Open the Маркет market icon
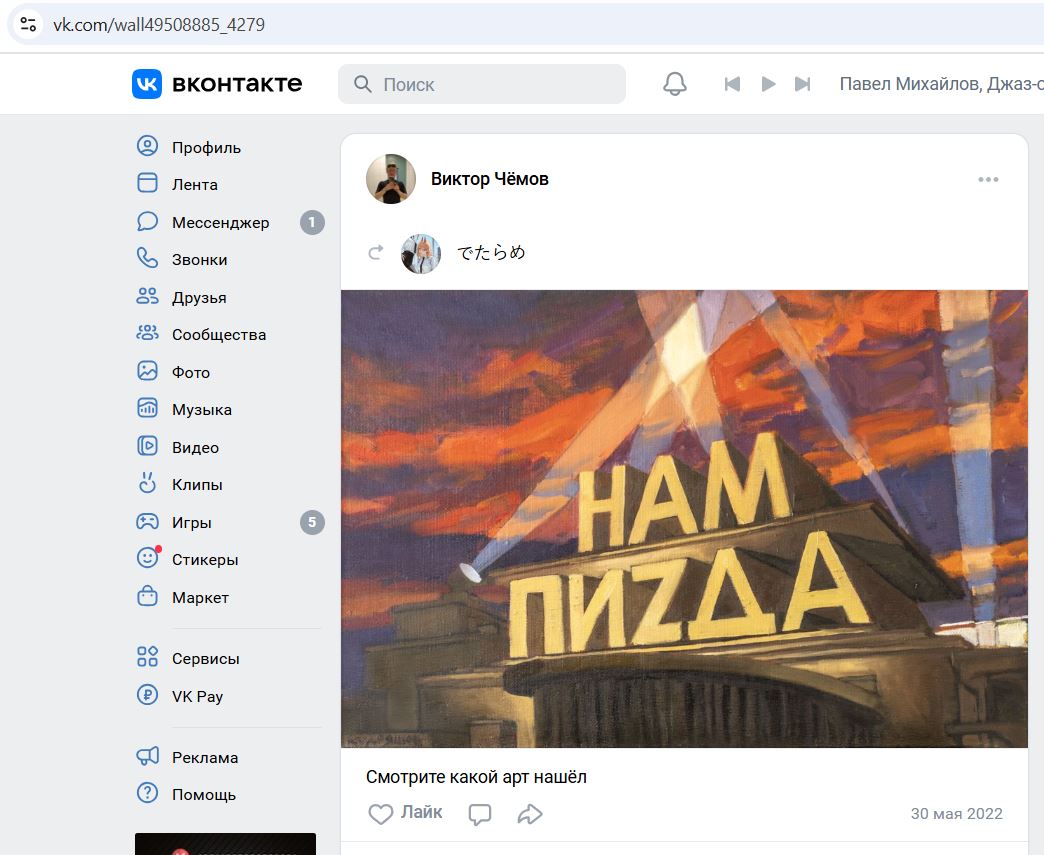The height and width of the screenshot is (855, 1044). (147, 596)
